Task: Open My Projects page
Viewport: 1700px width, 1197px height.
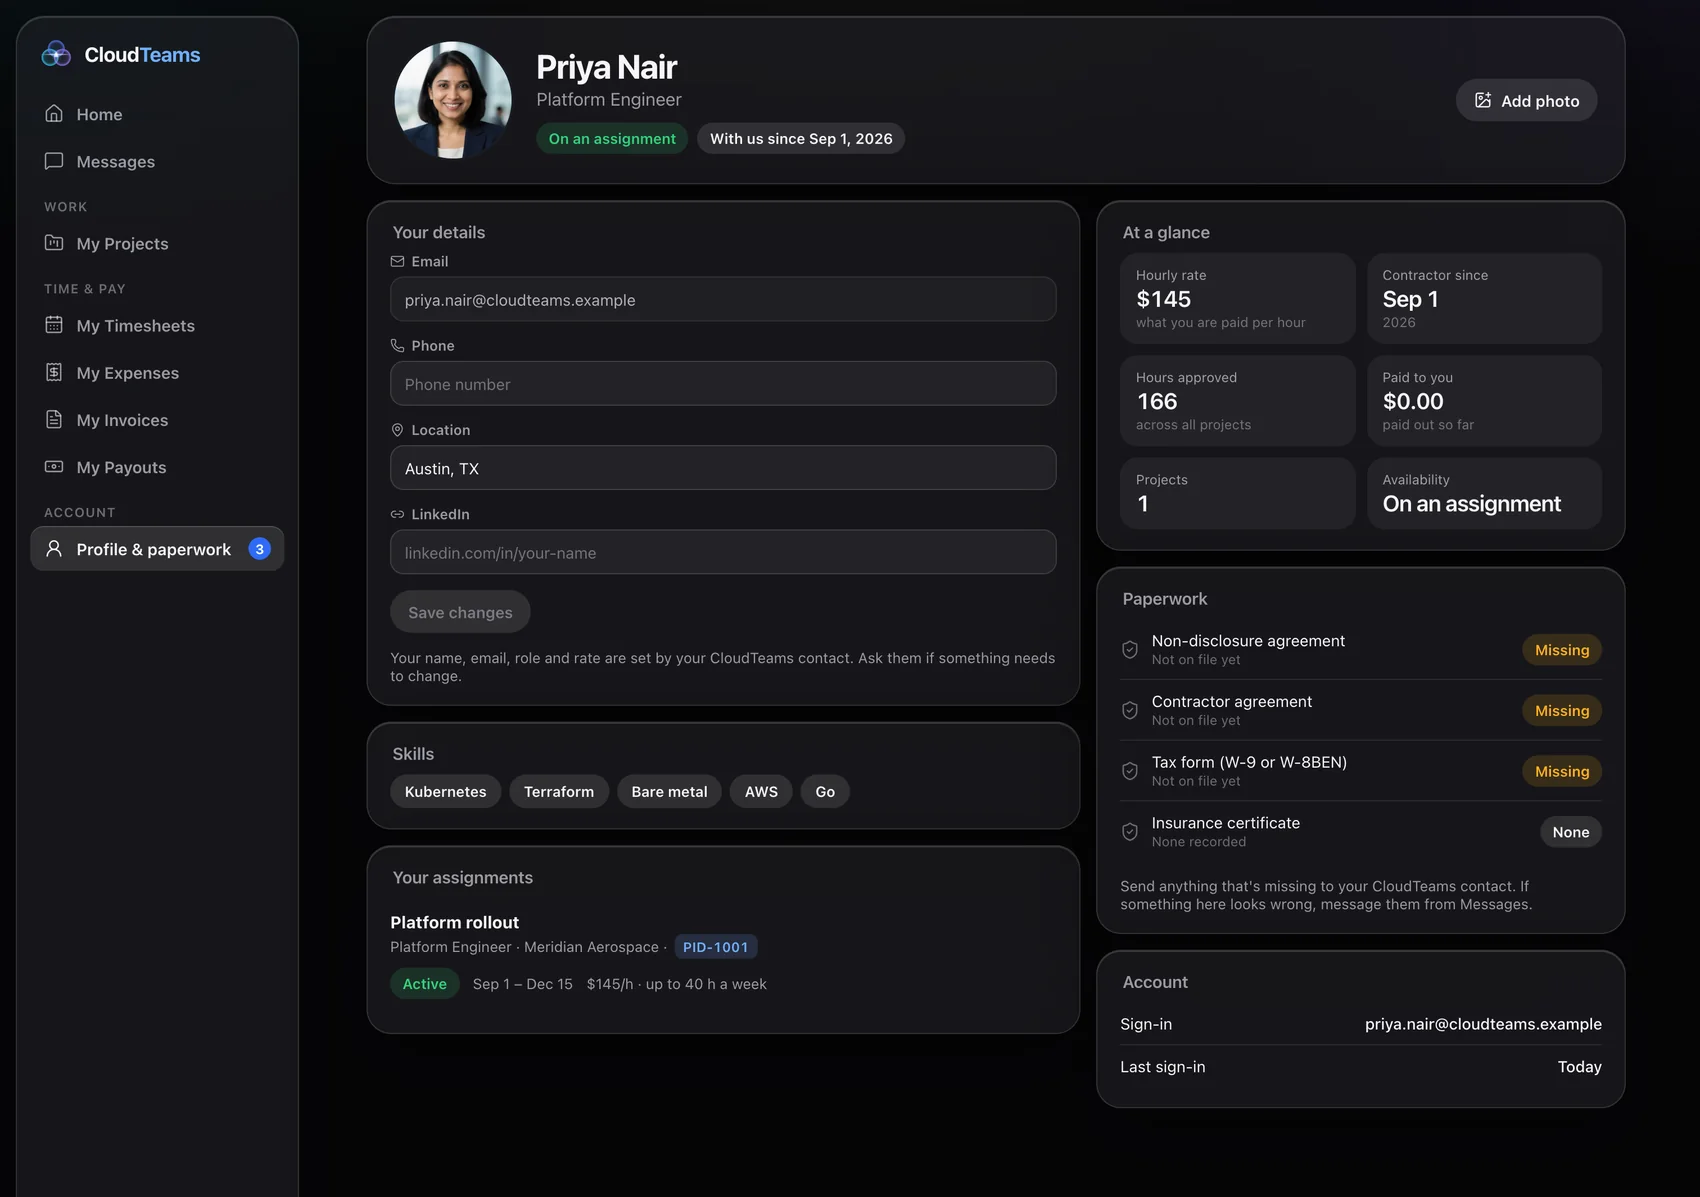Action: (157, 243)
